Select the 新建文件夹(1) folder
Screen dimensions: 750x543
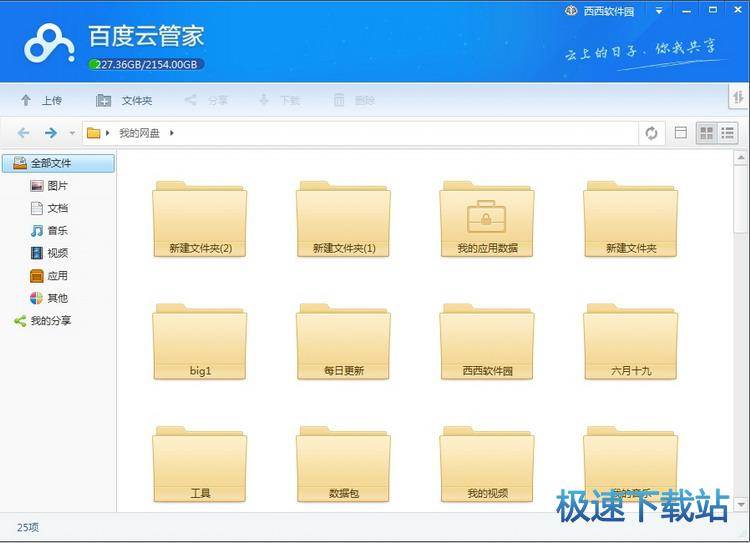click(343, 219)
